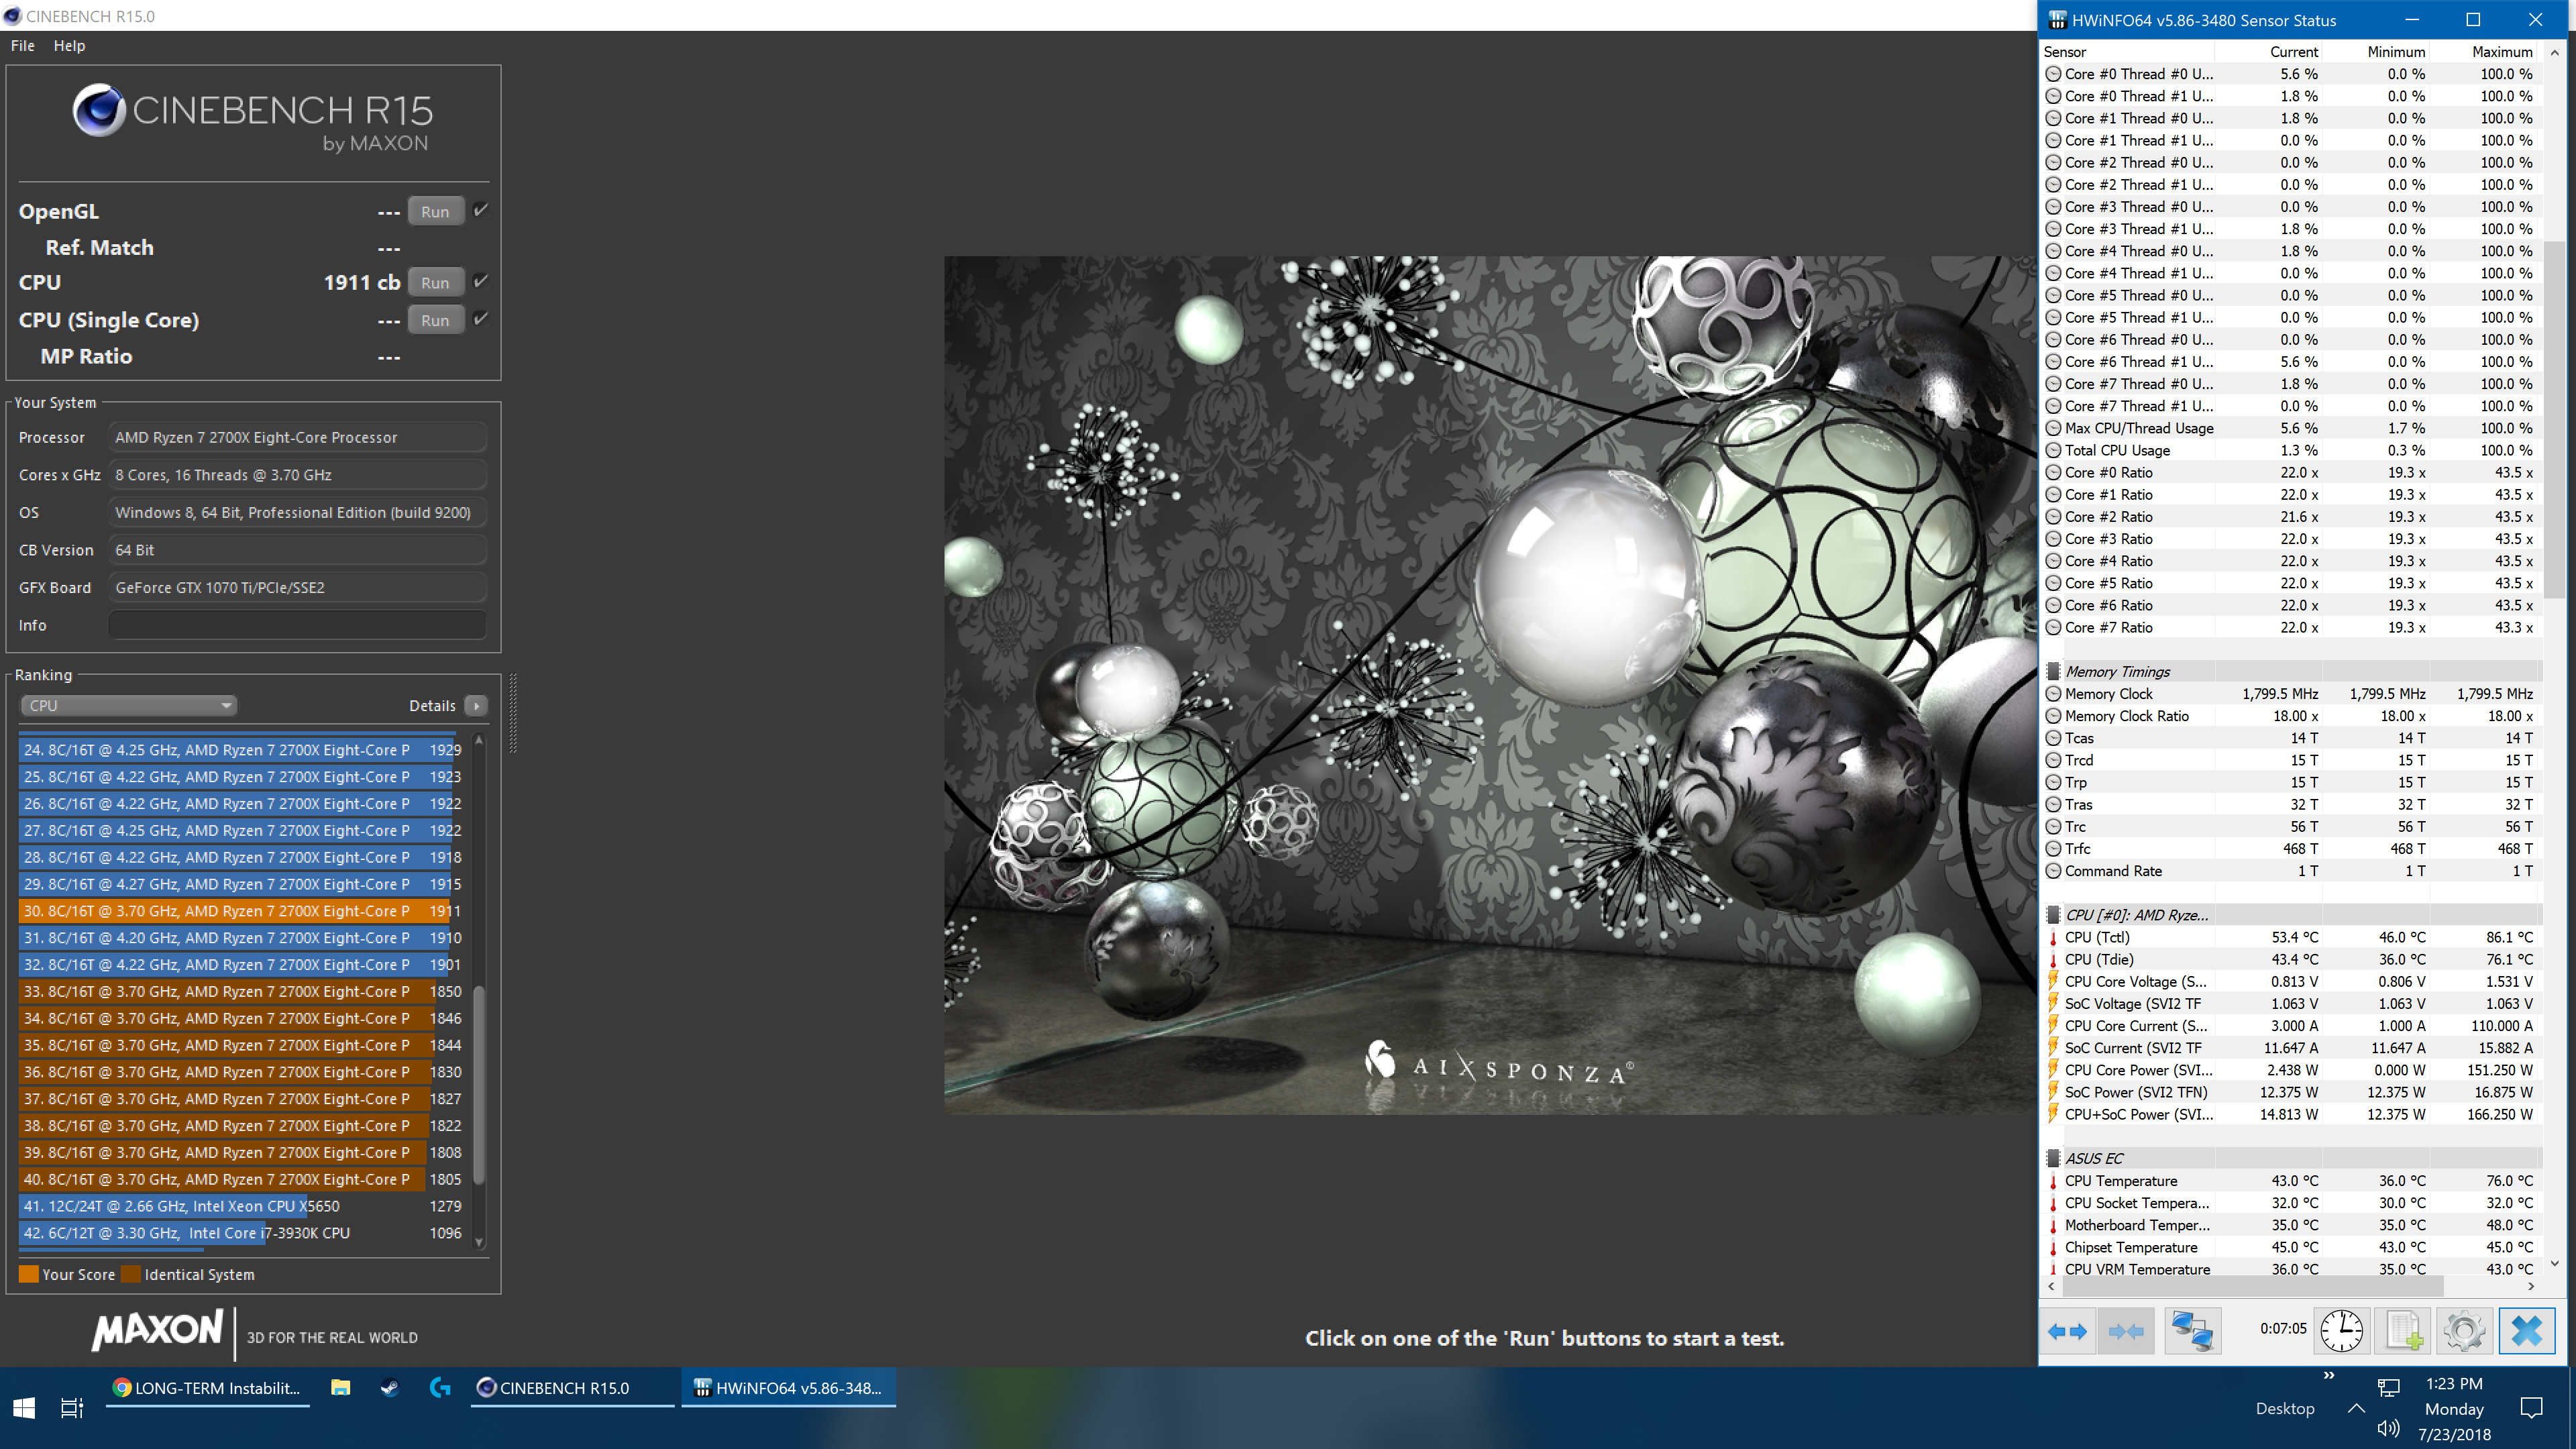Open the Cinebench Help menu

point(69,46)
